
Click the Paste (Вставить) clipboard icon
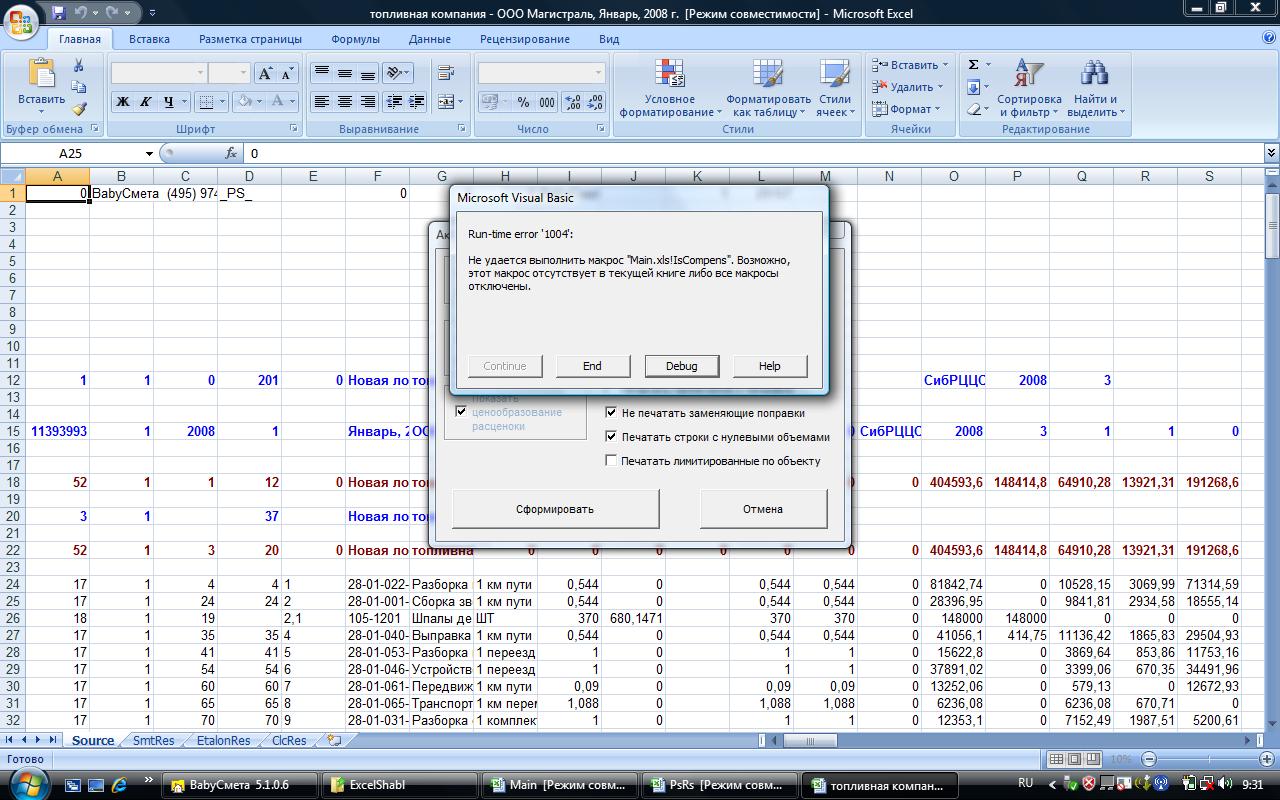tap(42, 73)
